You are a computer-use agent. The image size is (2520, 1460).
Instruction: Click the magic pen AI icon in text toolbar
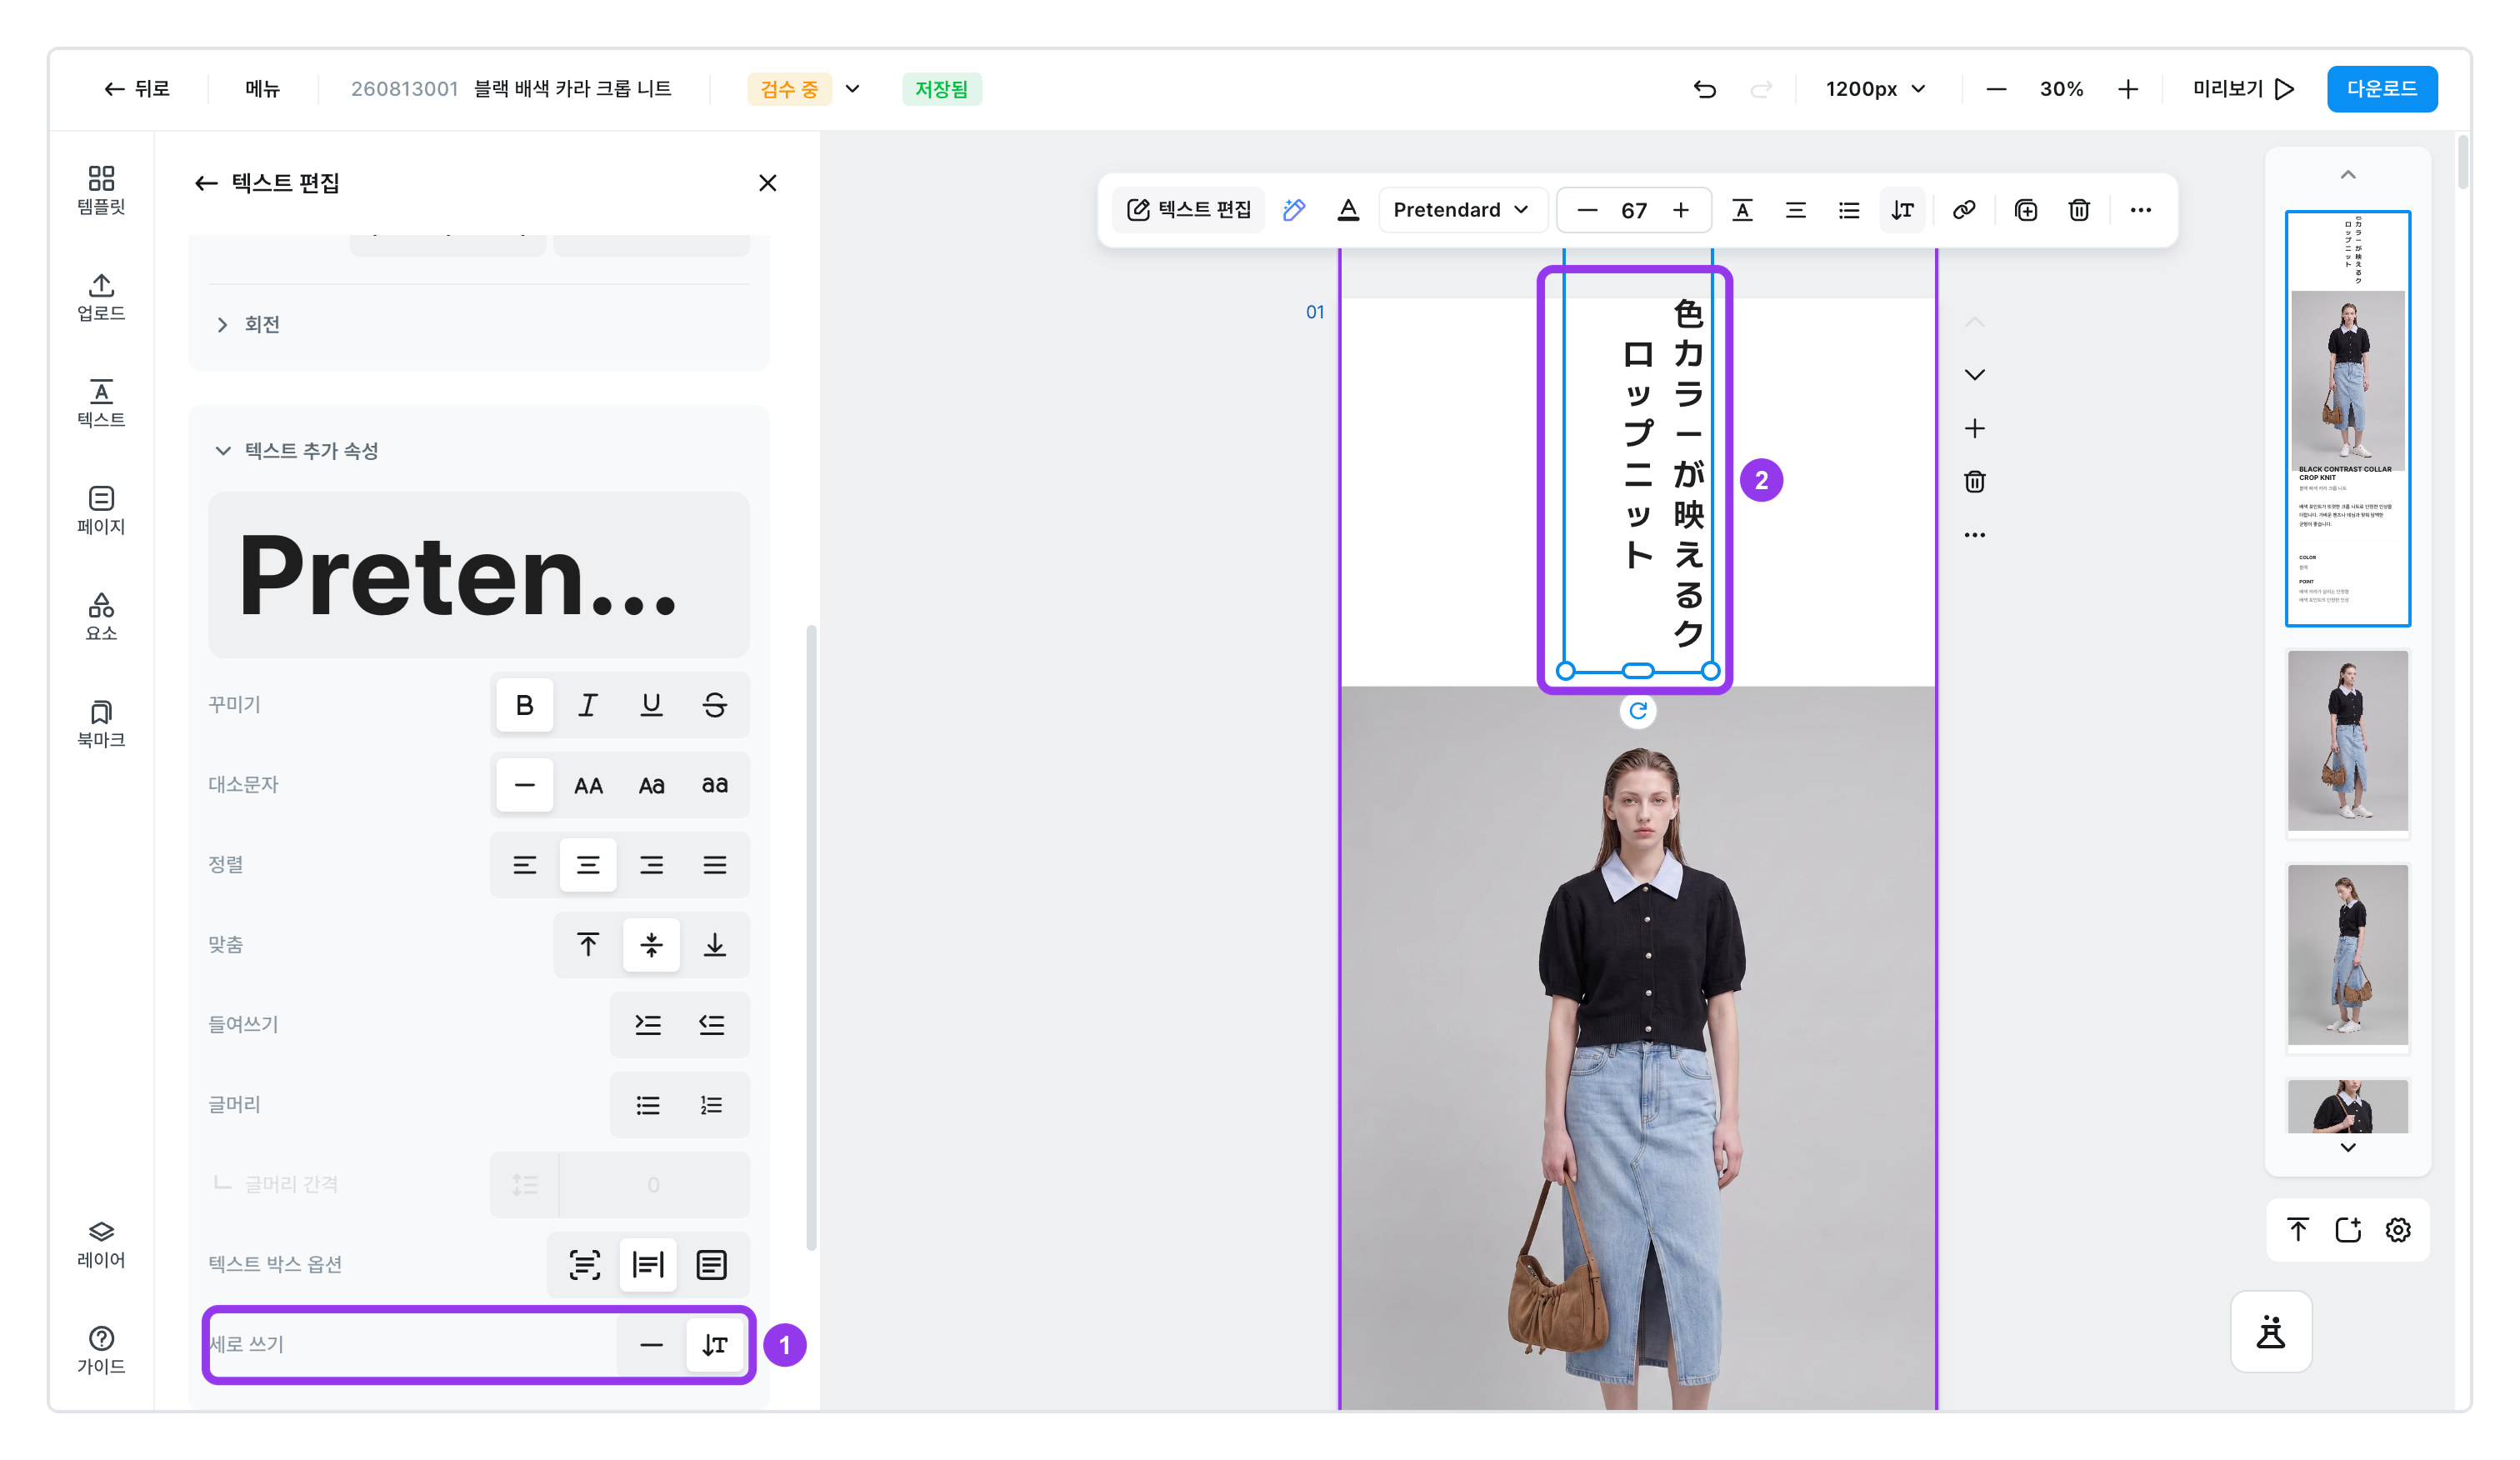(1294, 210)
